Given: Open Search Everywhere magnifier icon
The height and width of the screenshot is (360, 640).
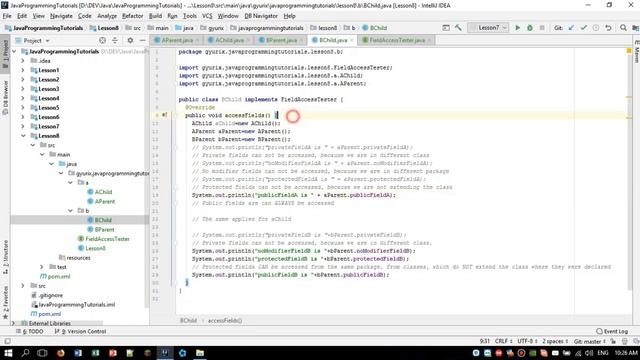Looking at the screenshot, I should coord(623,28).
